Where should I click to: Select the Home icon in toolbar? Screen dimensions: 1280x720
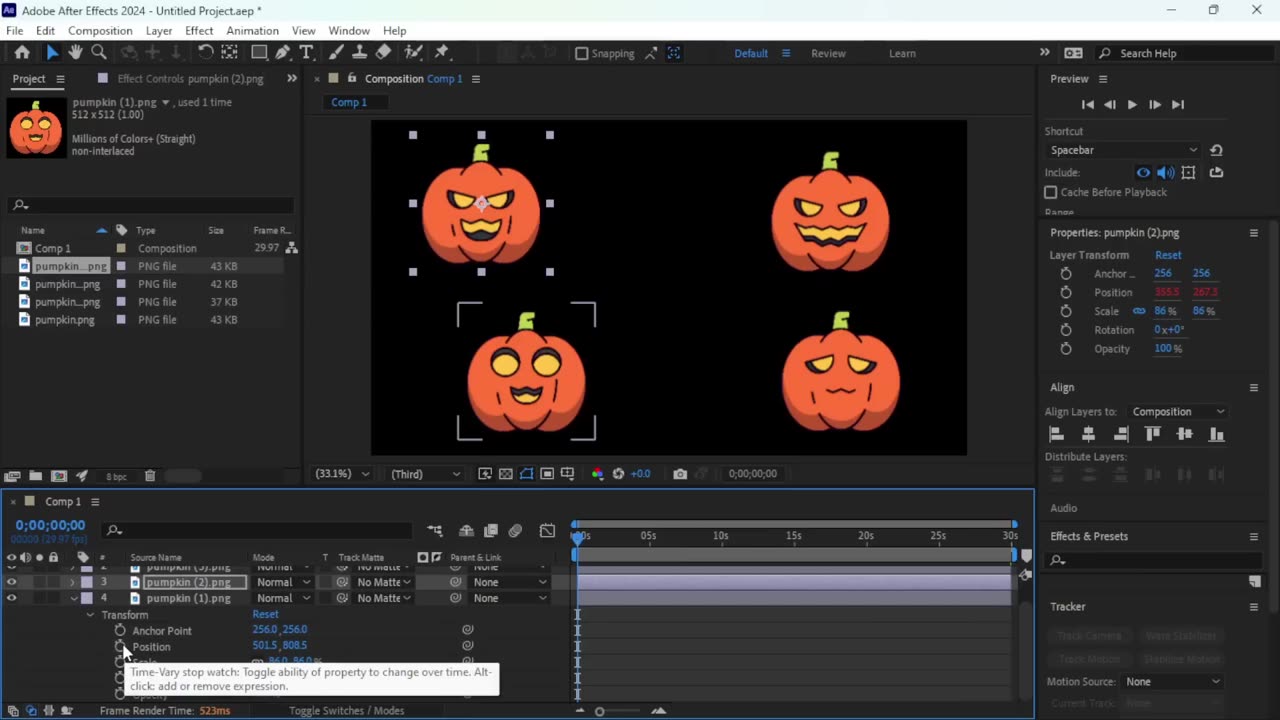[x=22, y=53]
